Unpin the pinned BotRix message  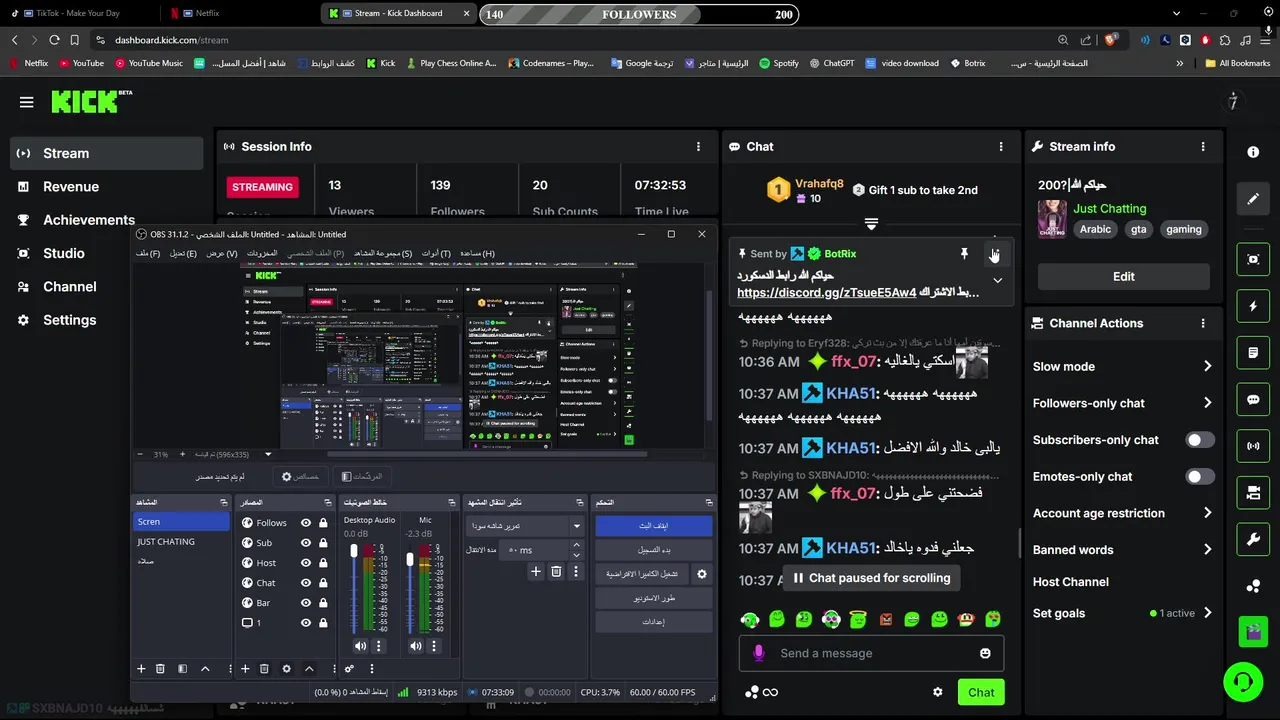coord(964,254)
